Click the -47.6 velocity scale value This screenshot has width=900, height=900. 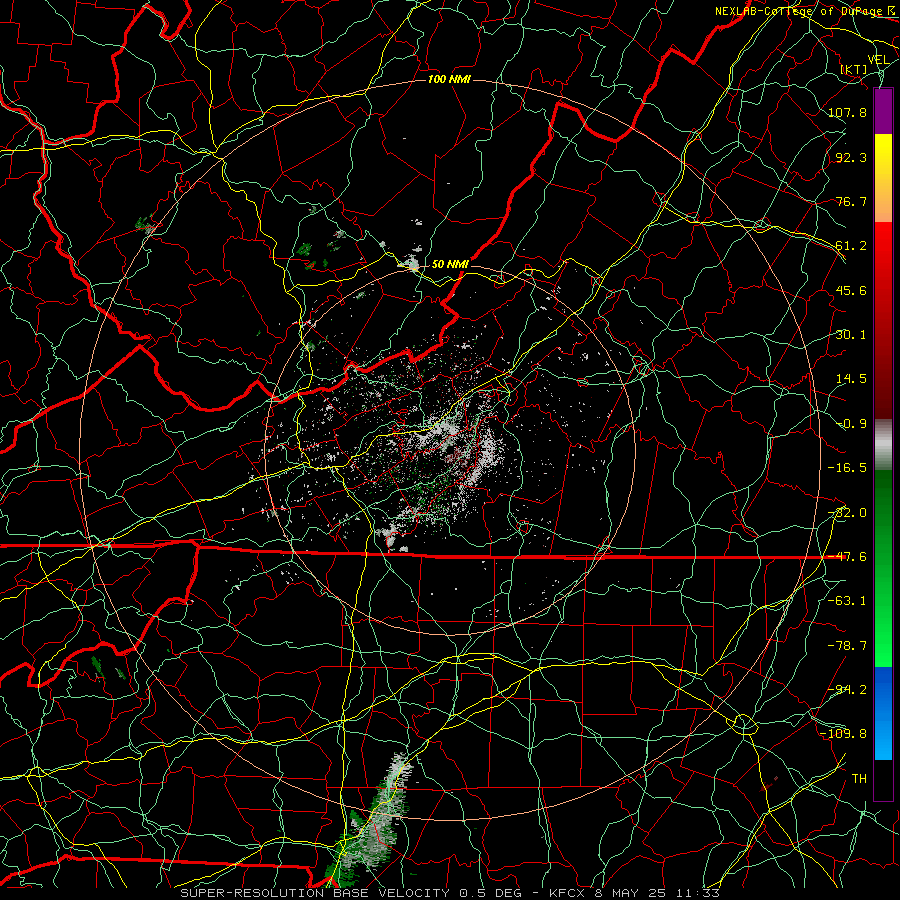pos(847,557)
